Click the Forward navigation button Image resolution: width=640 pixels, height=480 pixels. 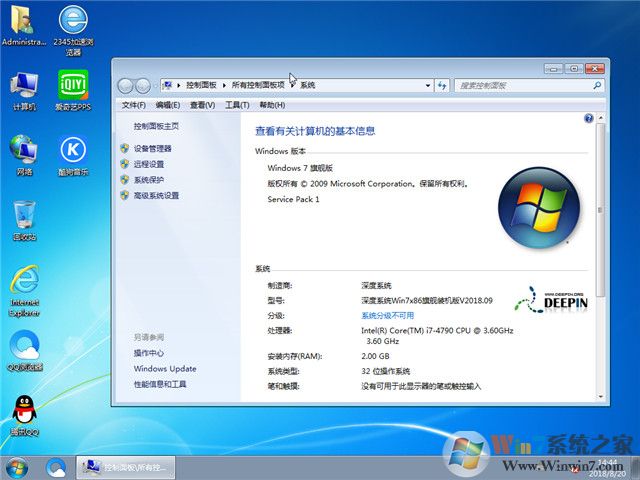(143, 86)
